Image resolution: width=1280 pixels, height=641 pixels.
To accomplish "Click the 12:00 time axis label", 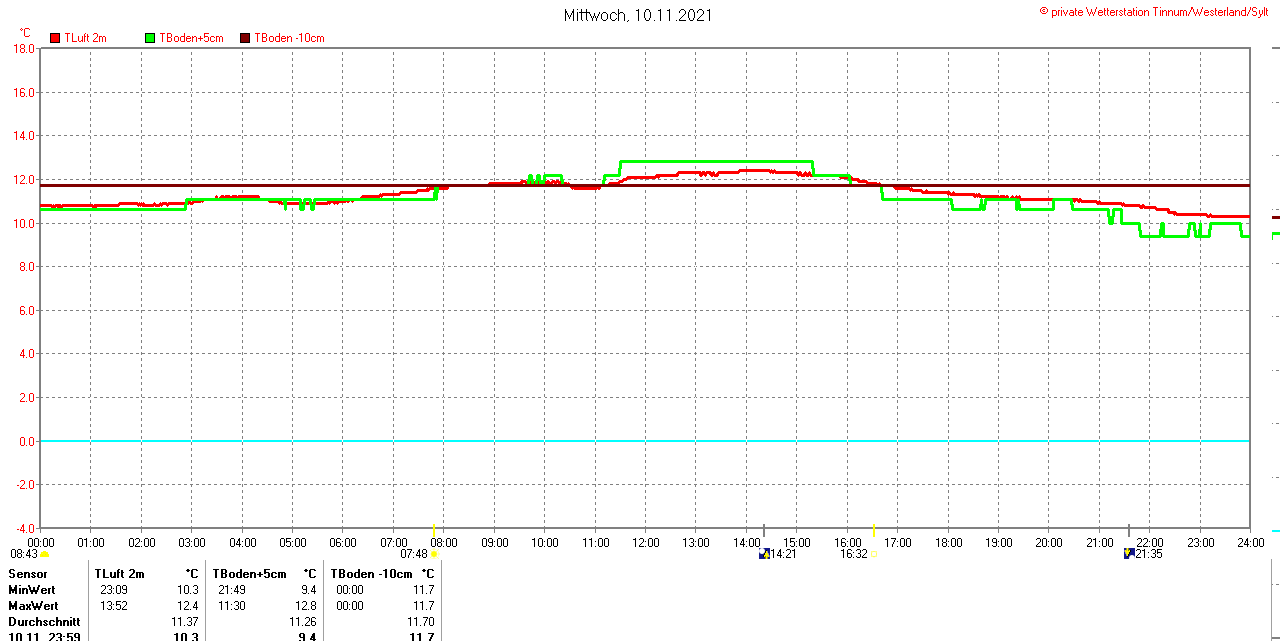I will (x=645, y=543).
